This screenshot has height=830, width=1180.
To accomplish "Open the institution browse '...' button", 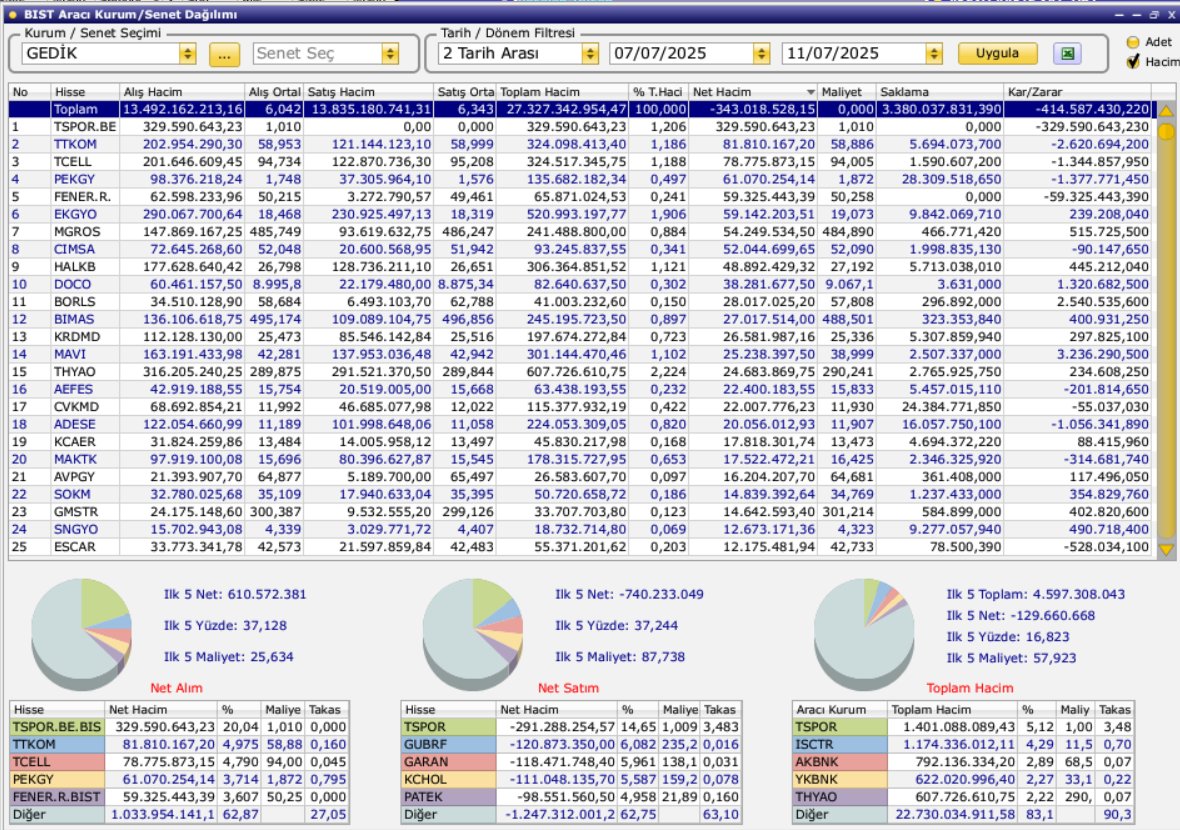I will pos(224,54).
